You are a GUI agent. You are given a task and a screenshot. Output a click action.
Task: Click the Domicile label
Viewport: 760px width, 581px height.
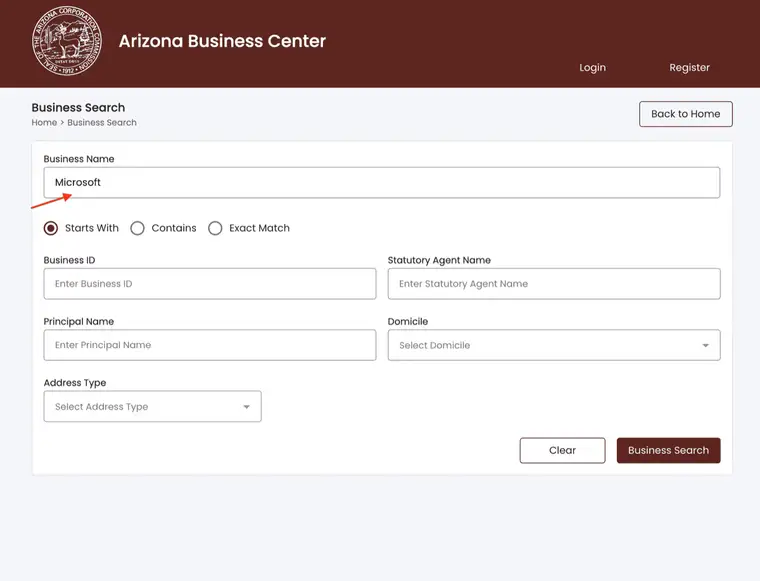pos(408,322)
